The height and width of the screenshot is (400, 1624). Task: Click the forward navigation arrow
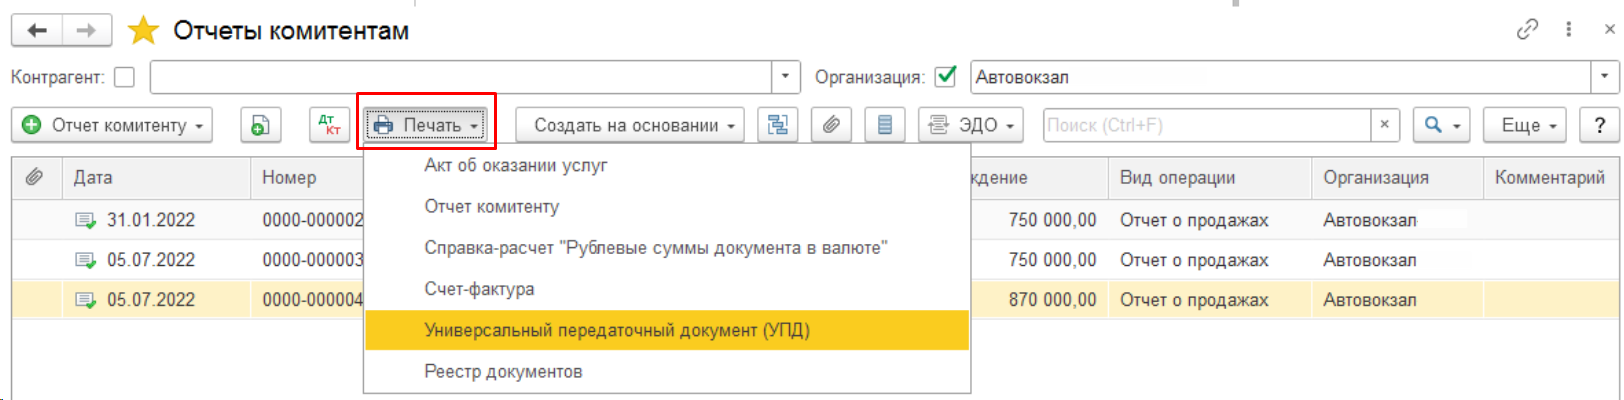(x=87, y=31)
